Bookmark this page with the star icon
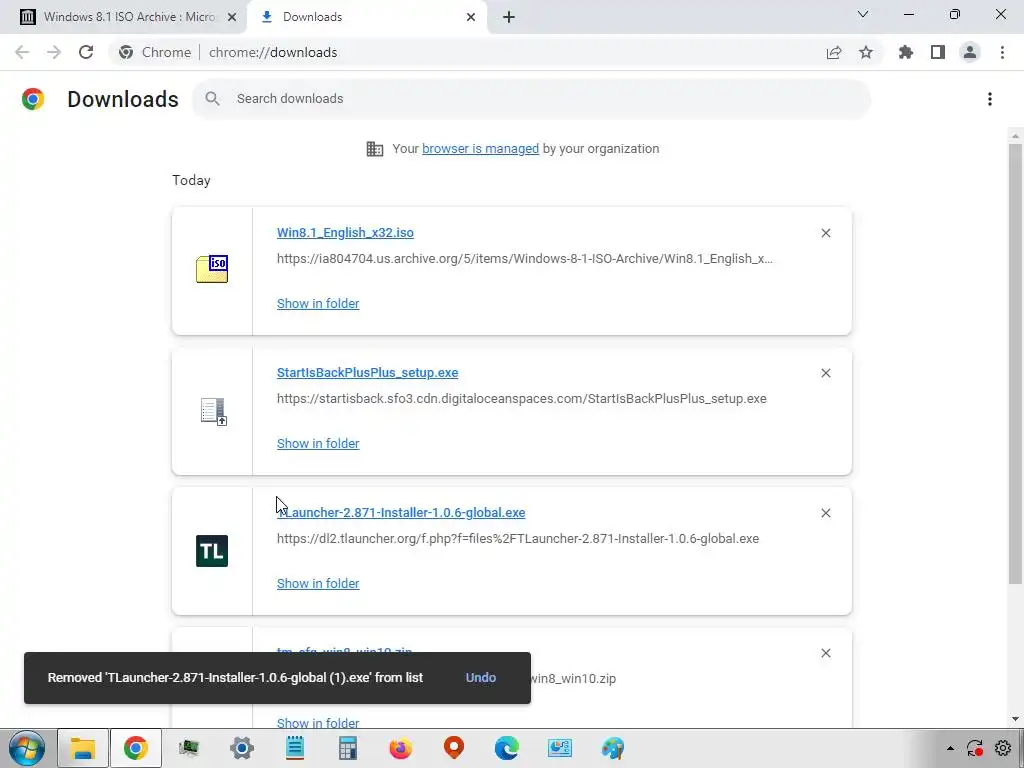 coord(866,52)
